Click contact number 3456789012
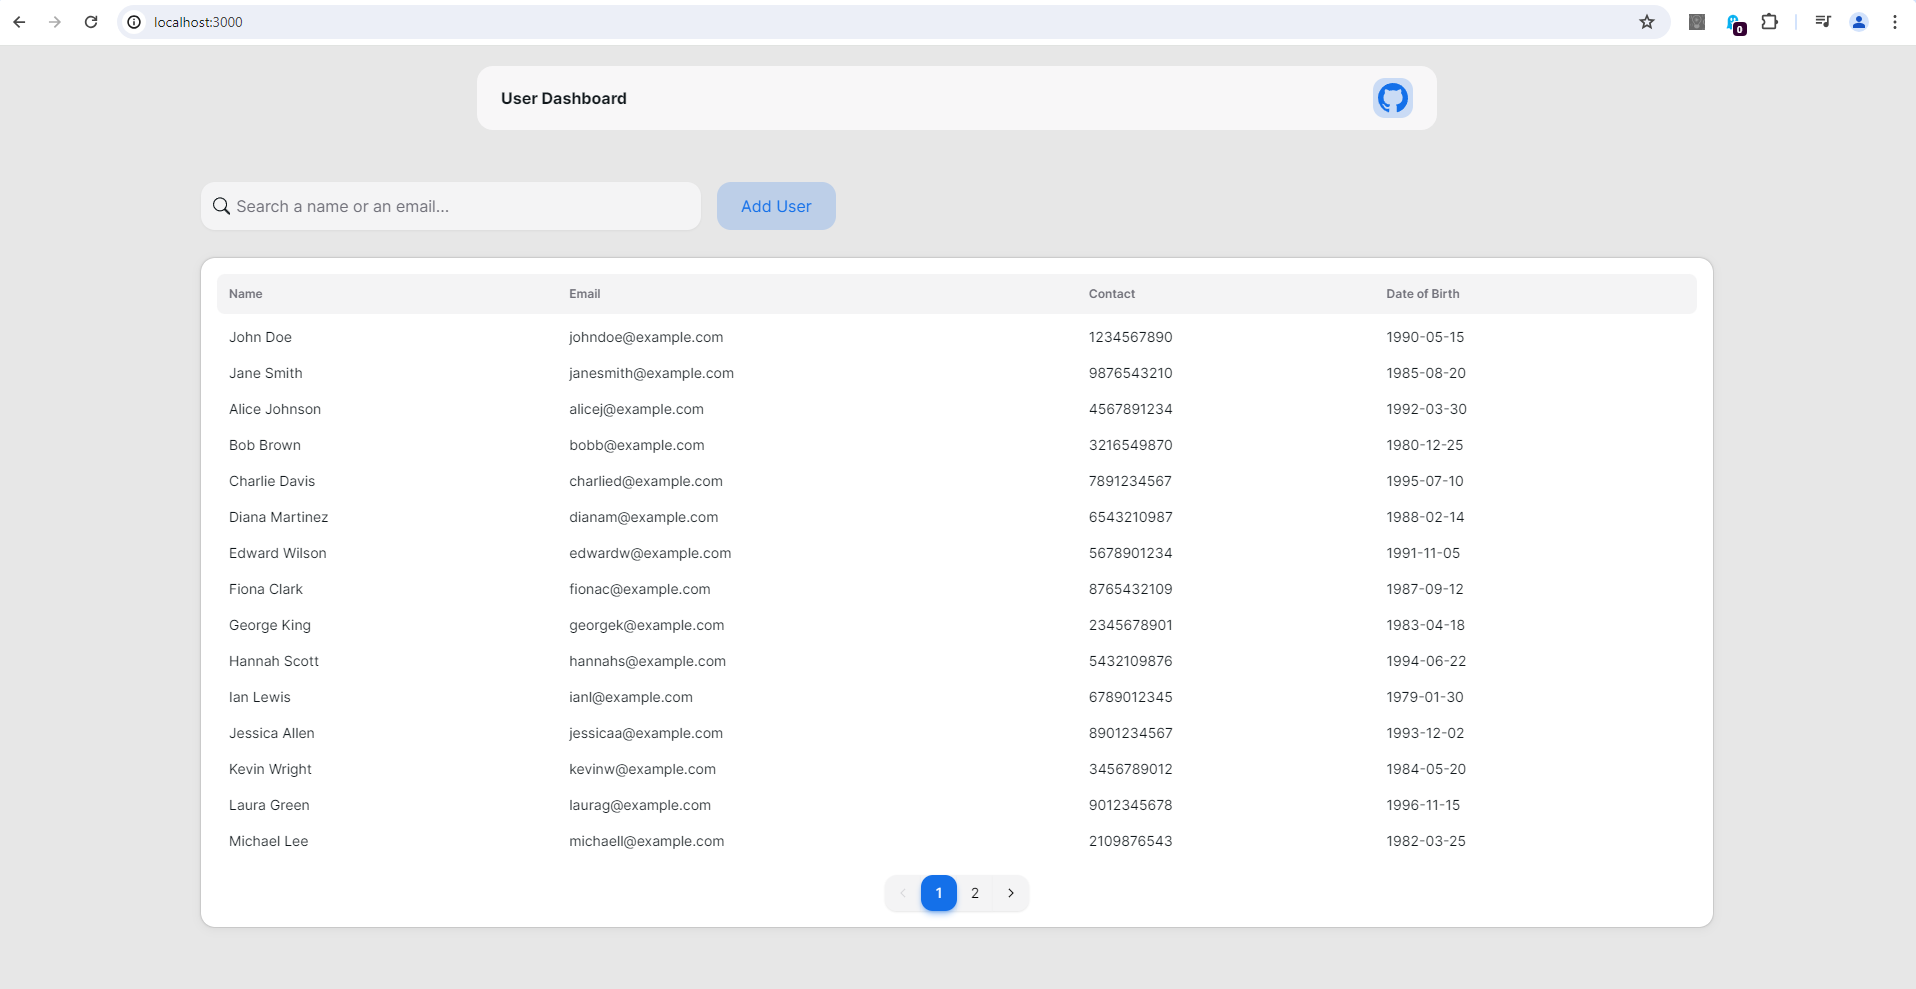 pyautogui.click(x=1131, y=769)
